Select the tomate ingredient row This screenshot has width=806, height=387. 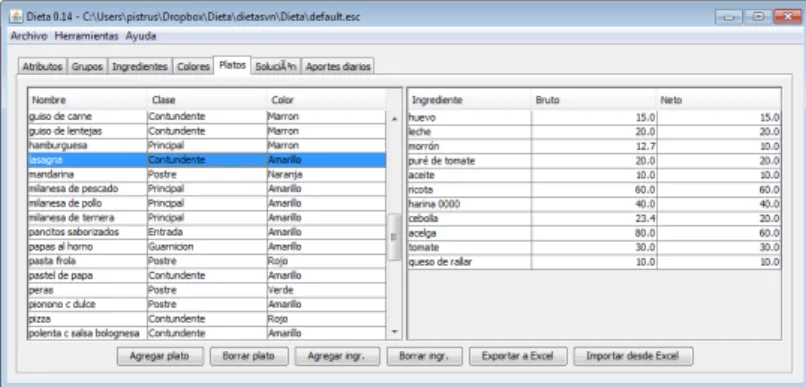(x=594, y=248)
